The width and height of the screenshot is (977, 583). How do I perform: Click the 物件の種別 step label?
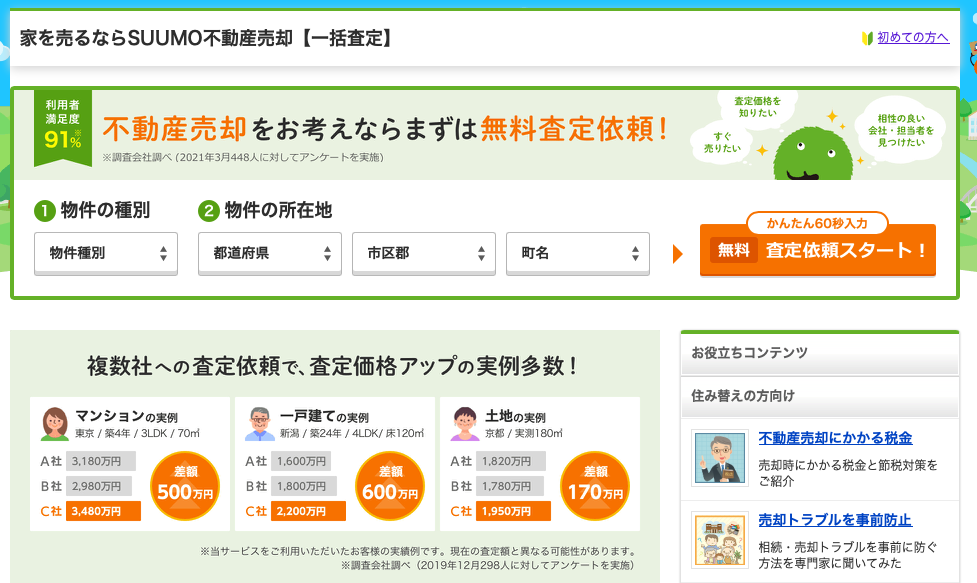click(x=105, y=211)
